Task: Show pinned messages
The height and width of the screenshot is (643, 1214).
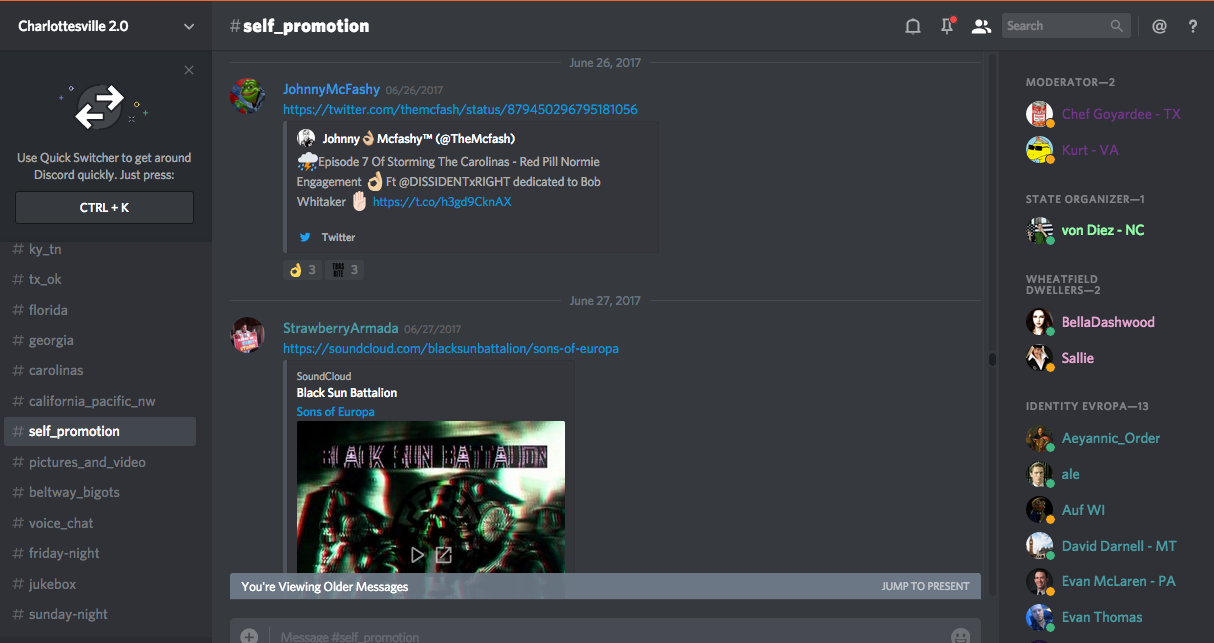Action: click(947, 27)
